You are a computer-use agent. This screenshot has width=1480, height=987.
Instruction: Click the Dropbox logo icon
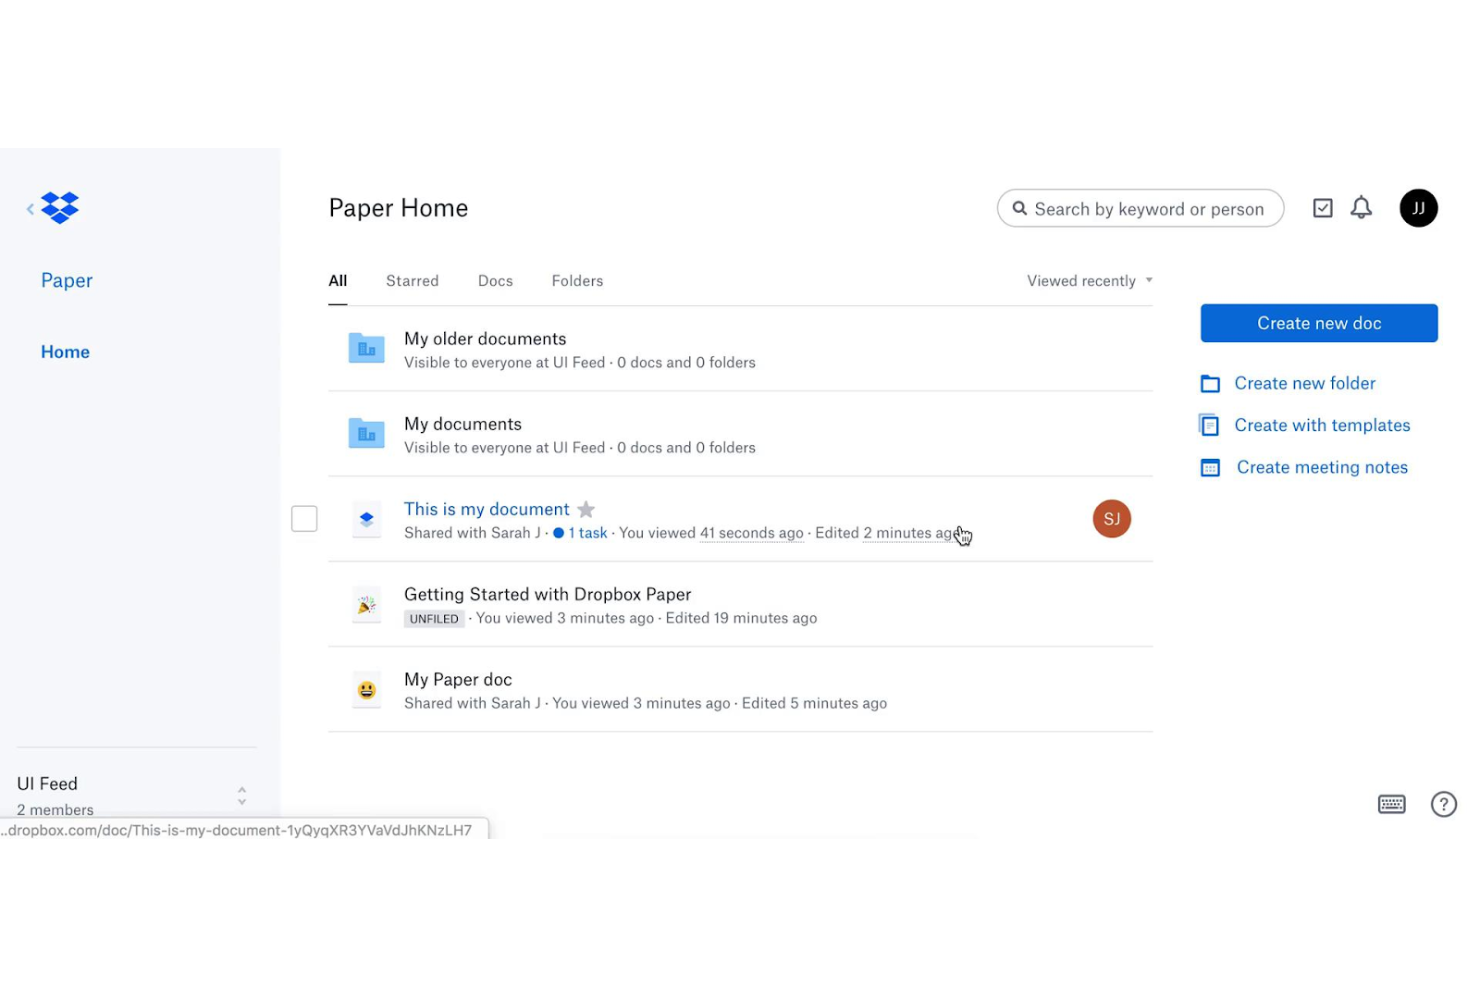coord(60,207)
